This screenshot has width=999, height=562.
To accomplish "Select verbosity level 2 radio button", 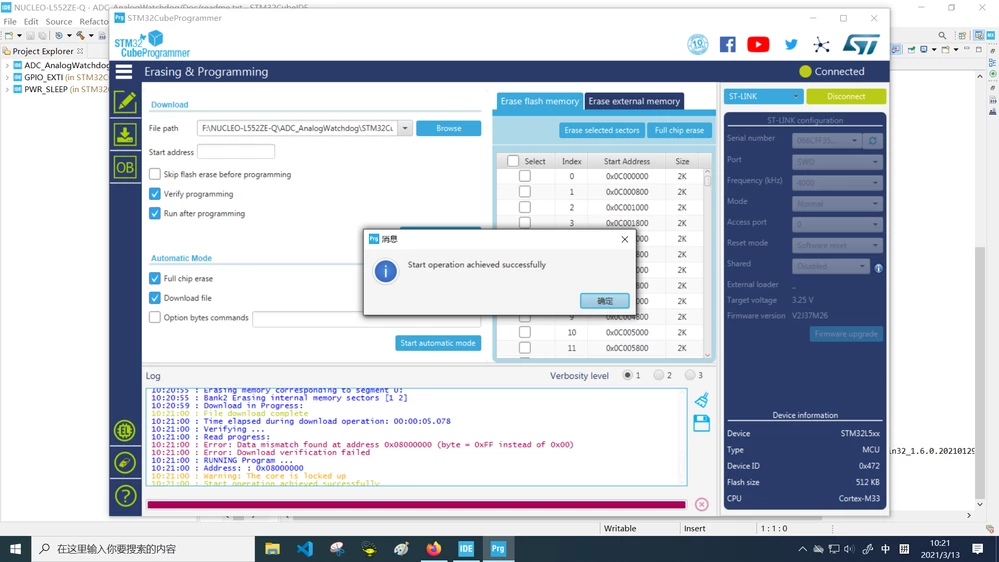I will [x=658, y=375].
